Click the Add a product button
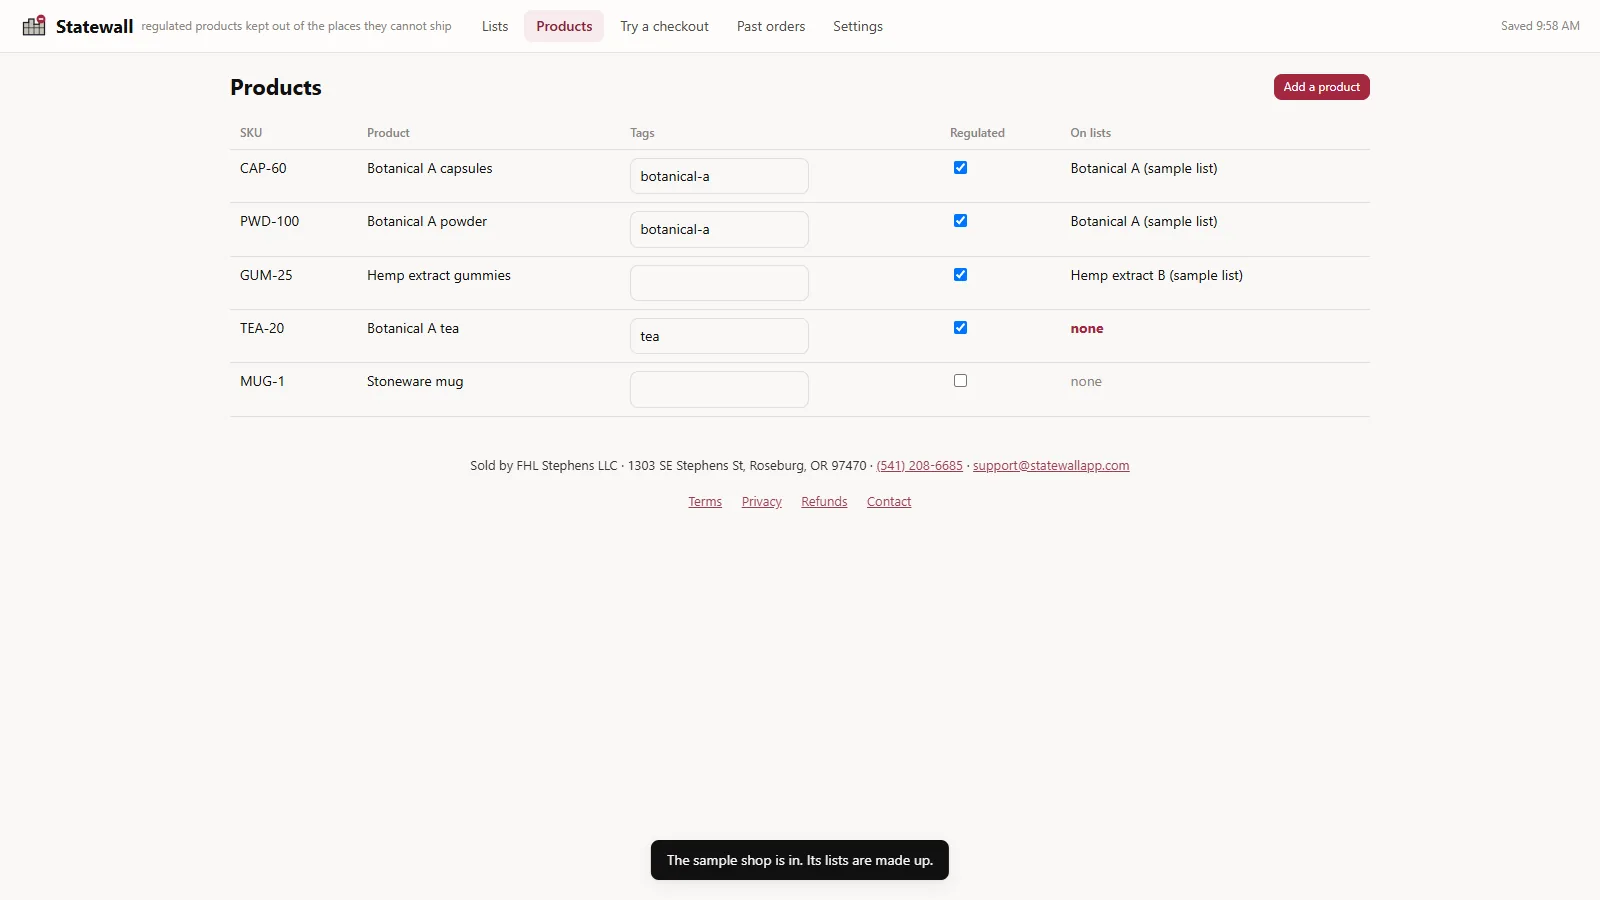This screenshot has width=1600, height=900. pos(1321,87)
